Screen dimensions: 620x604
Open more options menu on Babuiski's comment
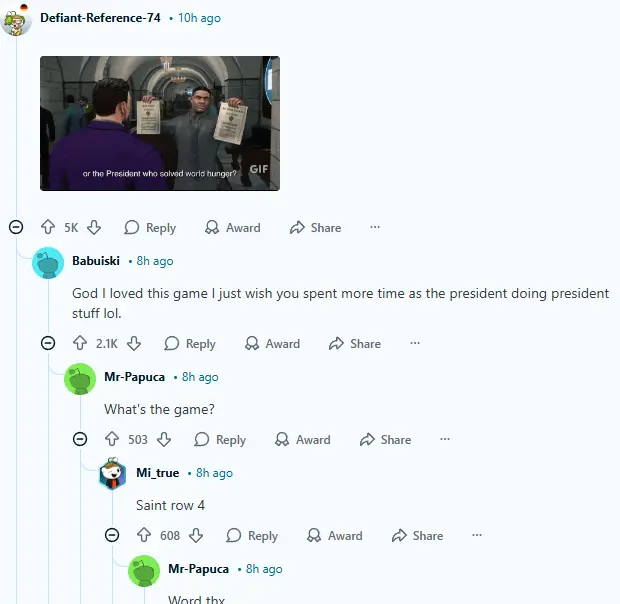[x=415, y=343]
